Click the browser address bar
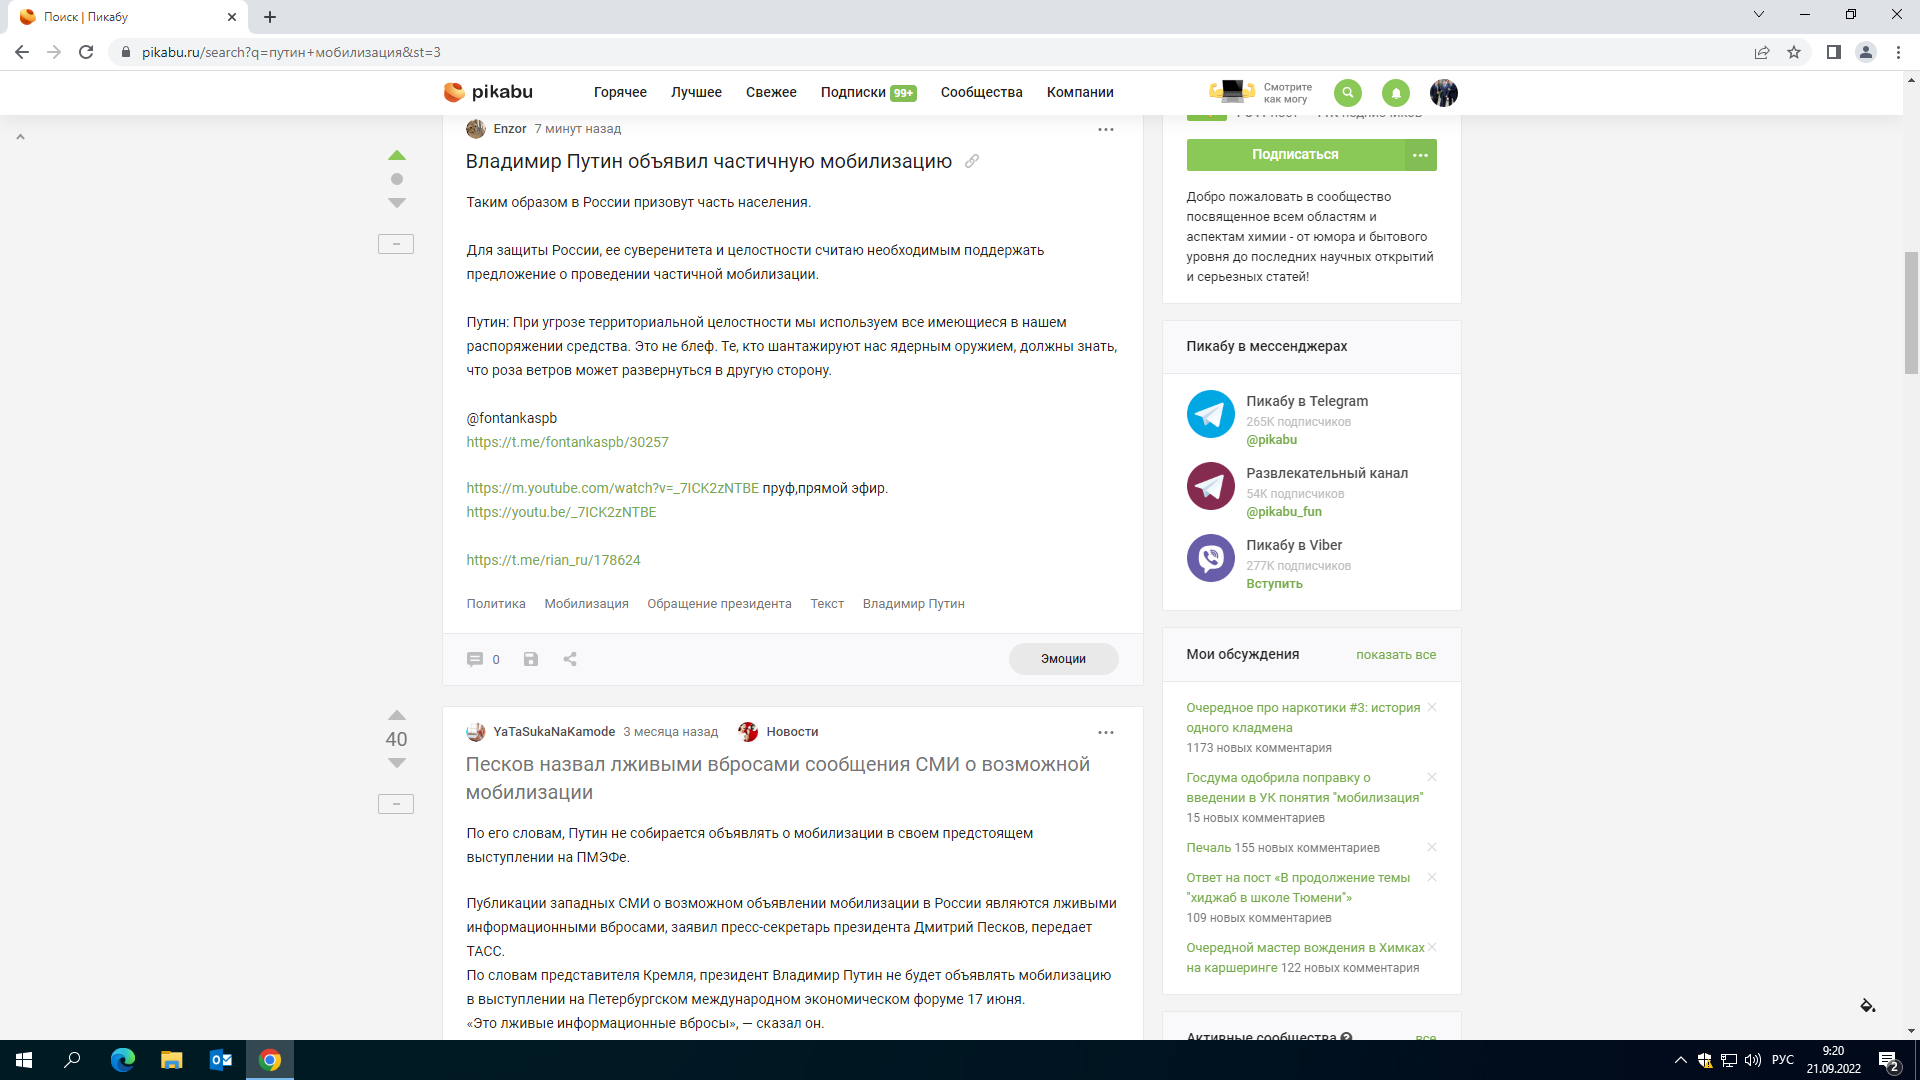1920x1080 pixels. pyautogui.click(x=930, y=52)
